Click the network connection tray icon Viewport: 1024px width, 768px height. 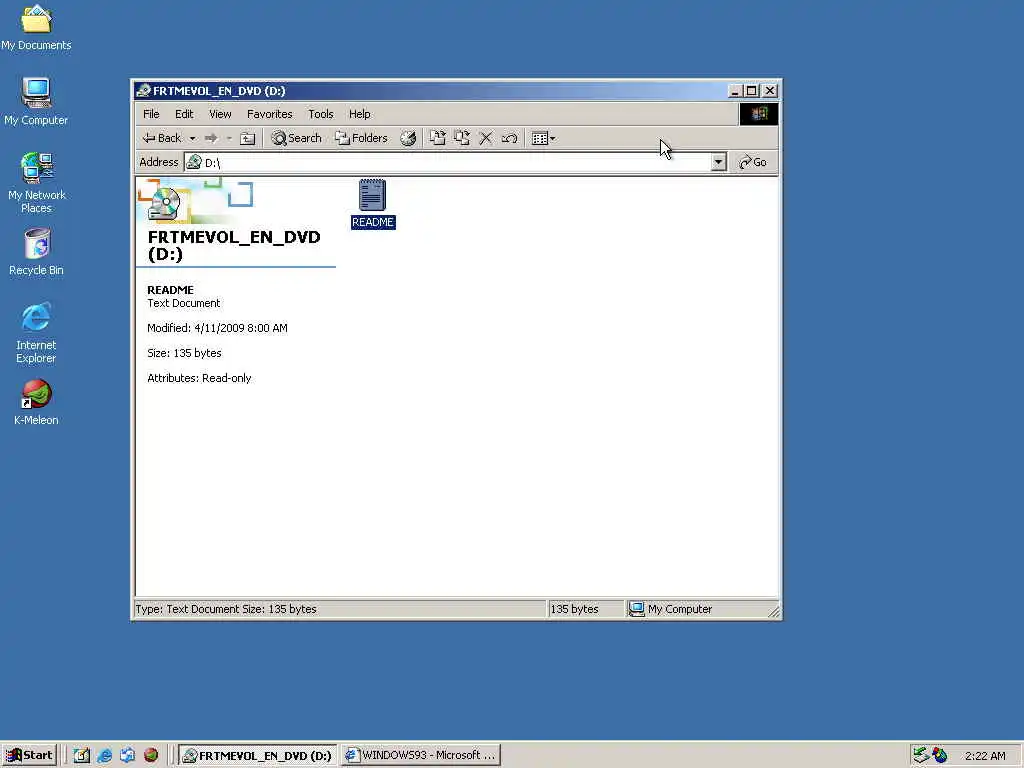(x=921, y=756)
